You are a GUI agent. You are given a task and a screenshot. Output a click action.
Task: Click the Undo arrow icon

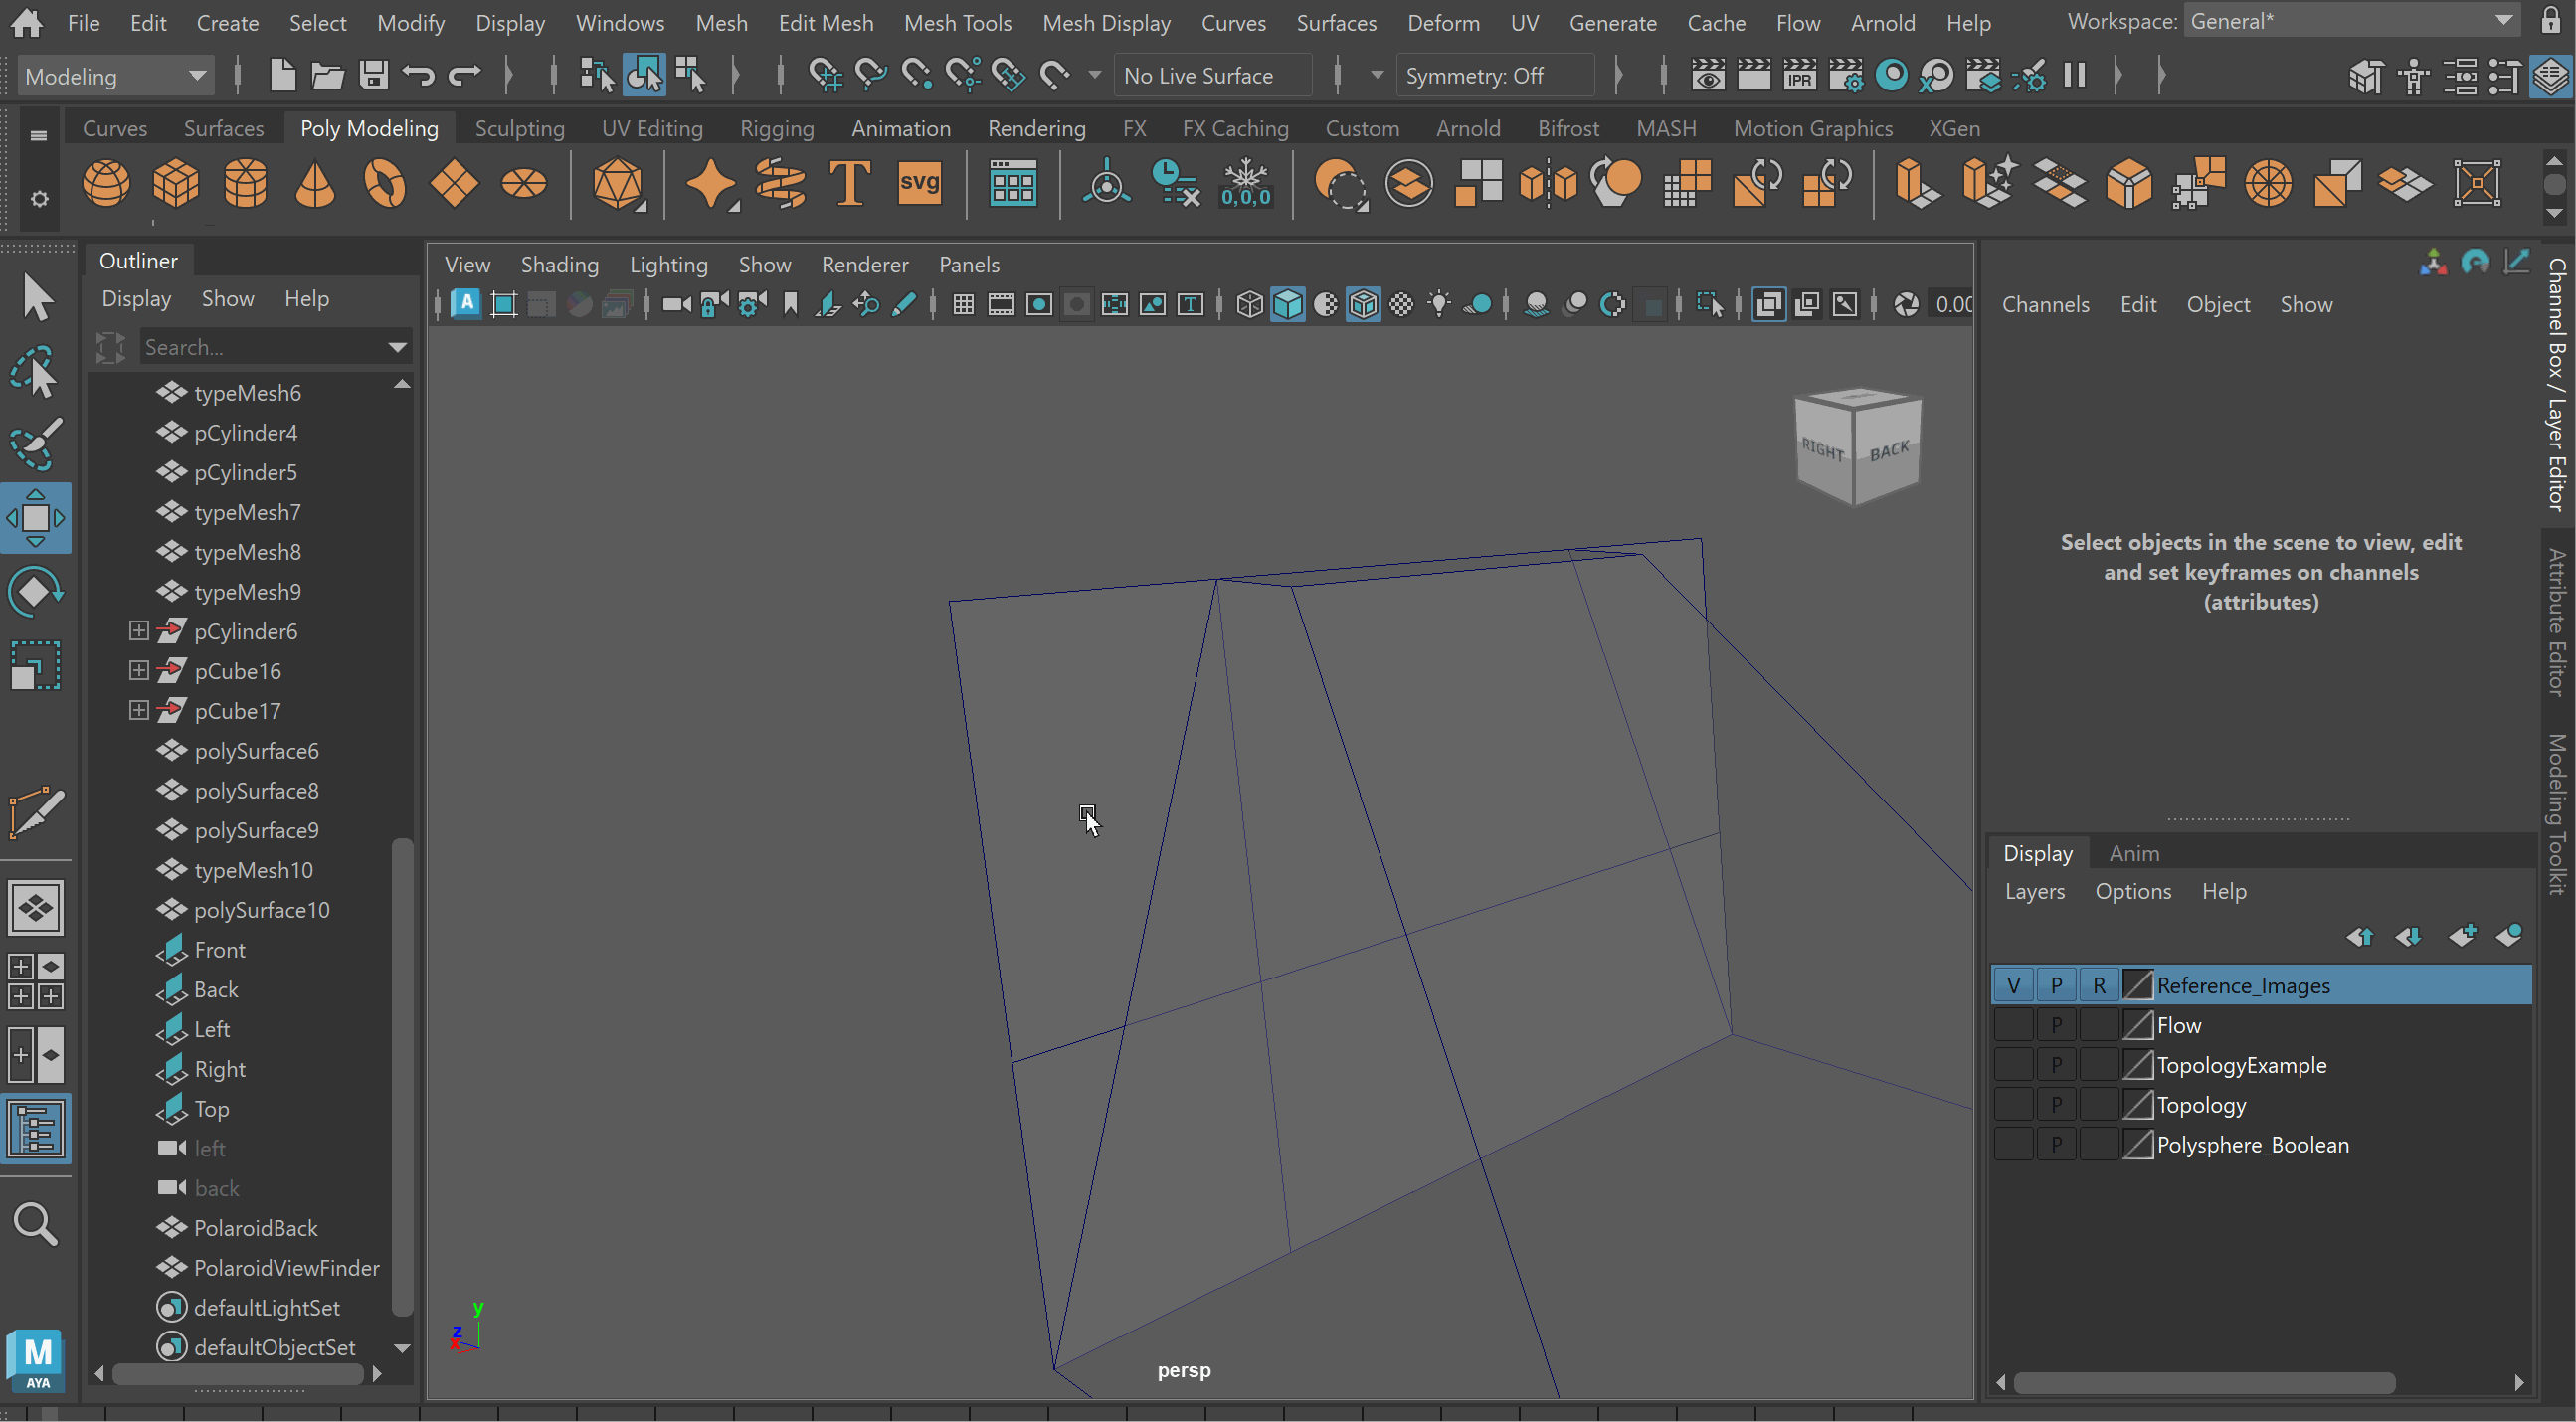(418, 75)
